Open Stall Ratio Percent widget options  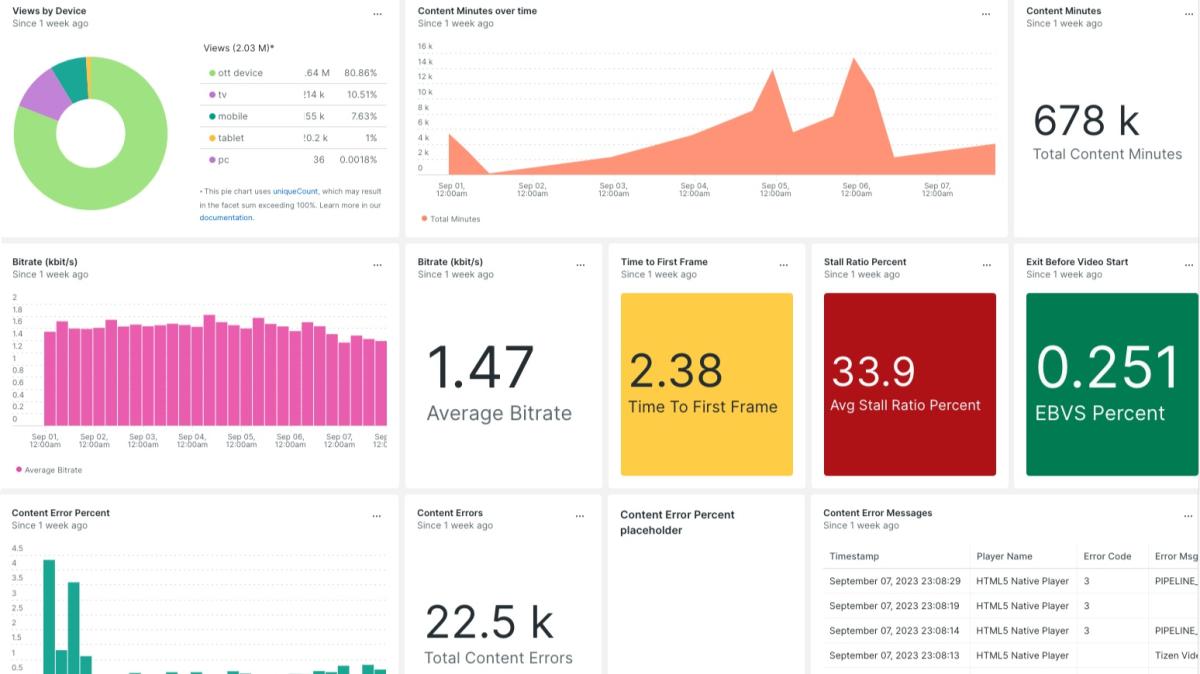[x=986, y=265]
